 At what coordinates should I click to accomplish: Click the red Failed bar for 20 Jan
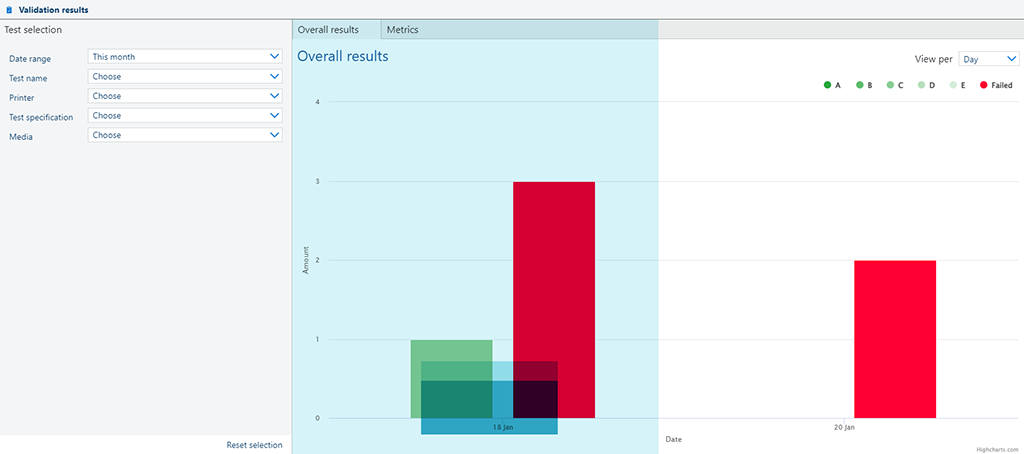[894, 338]
